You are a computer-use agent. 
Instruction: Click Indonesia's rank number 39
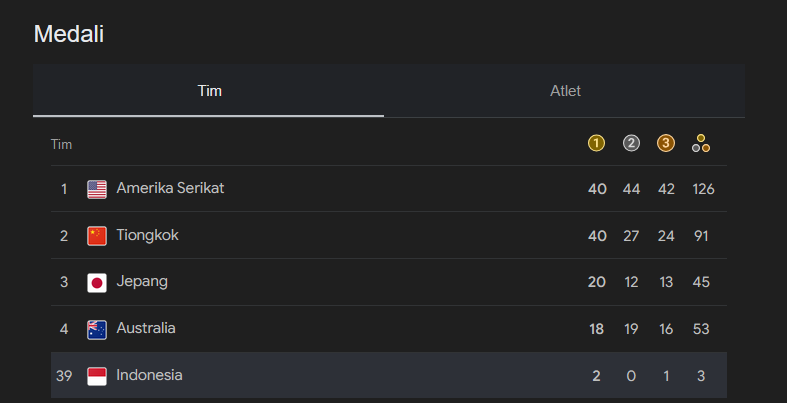(x=64, y=376)
